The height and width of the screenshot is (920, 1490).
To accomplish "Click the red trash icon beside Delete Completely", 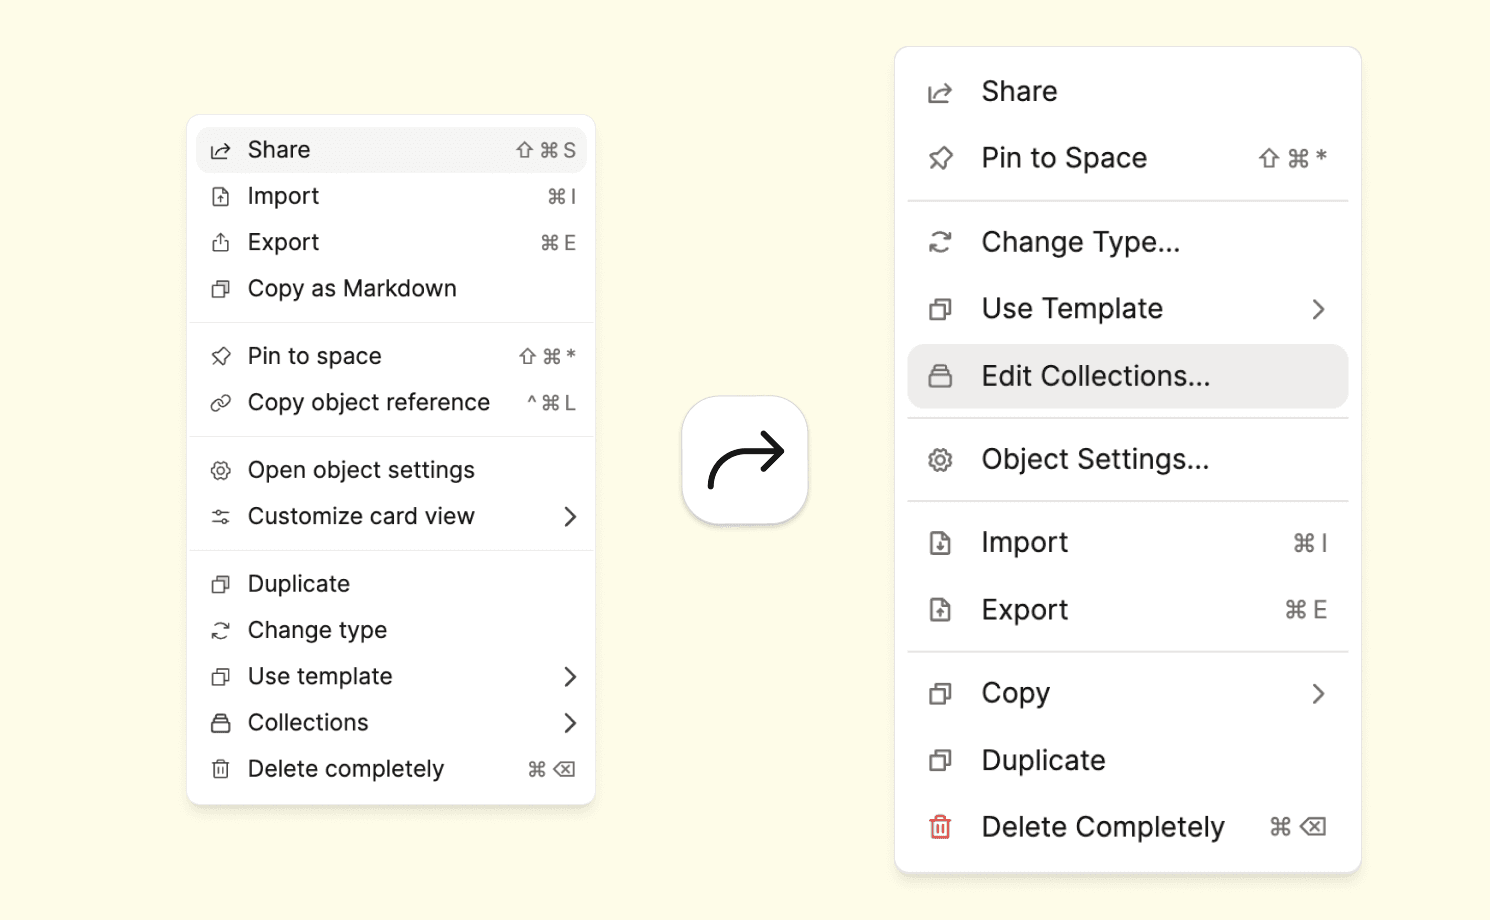I will coord(940,827).
